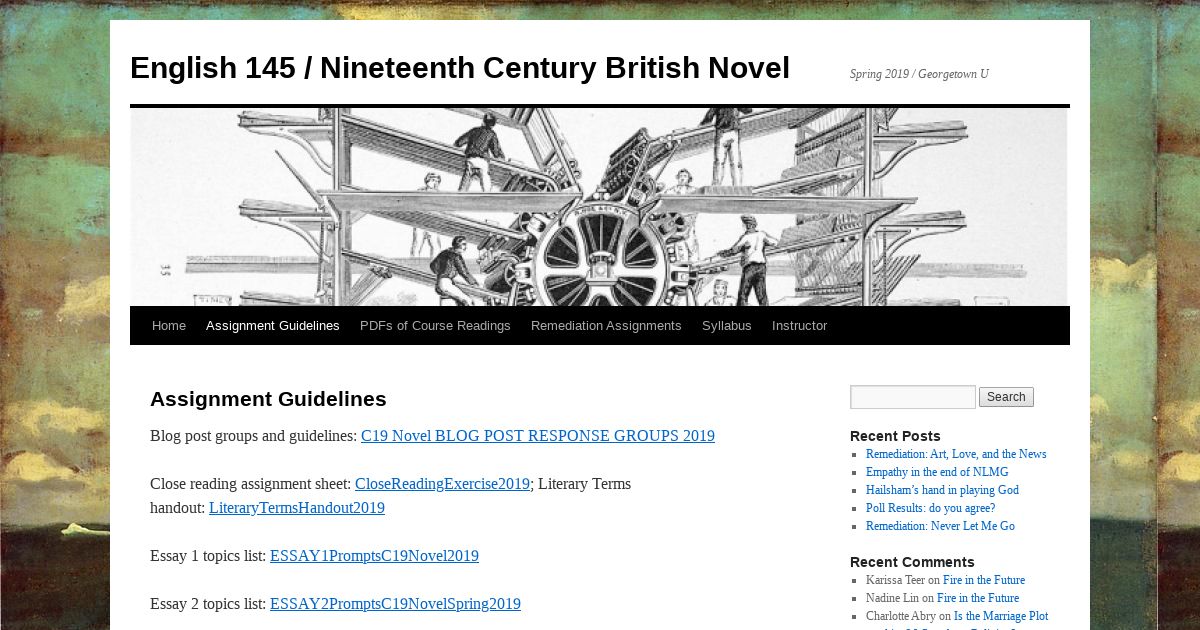Open post Hailsham's hand in playing God

[942, 490]
